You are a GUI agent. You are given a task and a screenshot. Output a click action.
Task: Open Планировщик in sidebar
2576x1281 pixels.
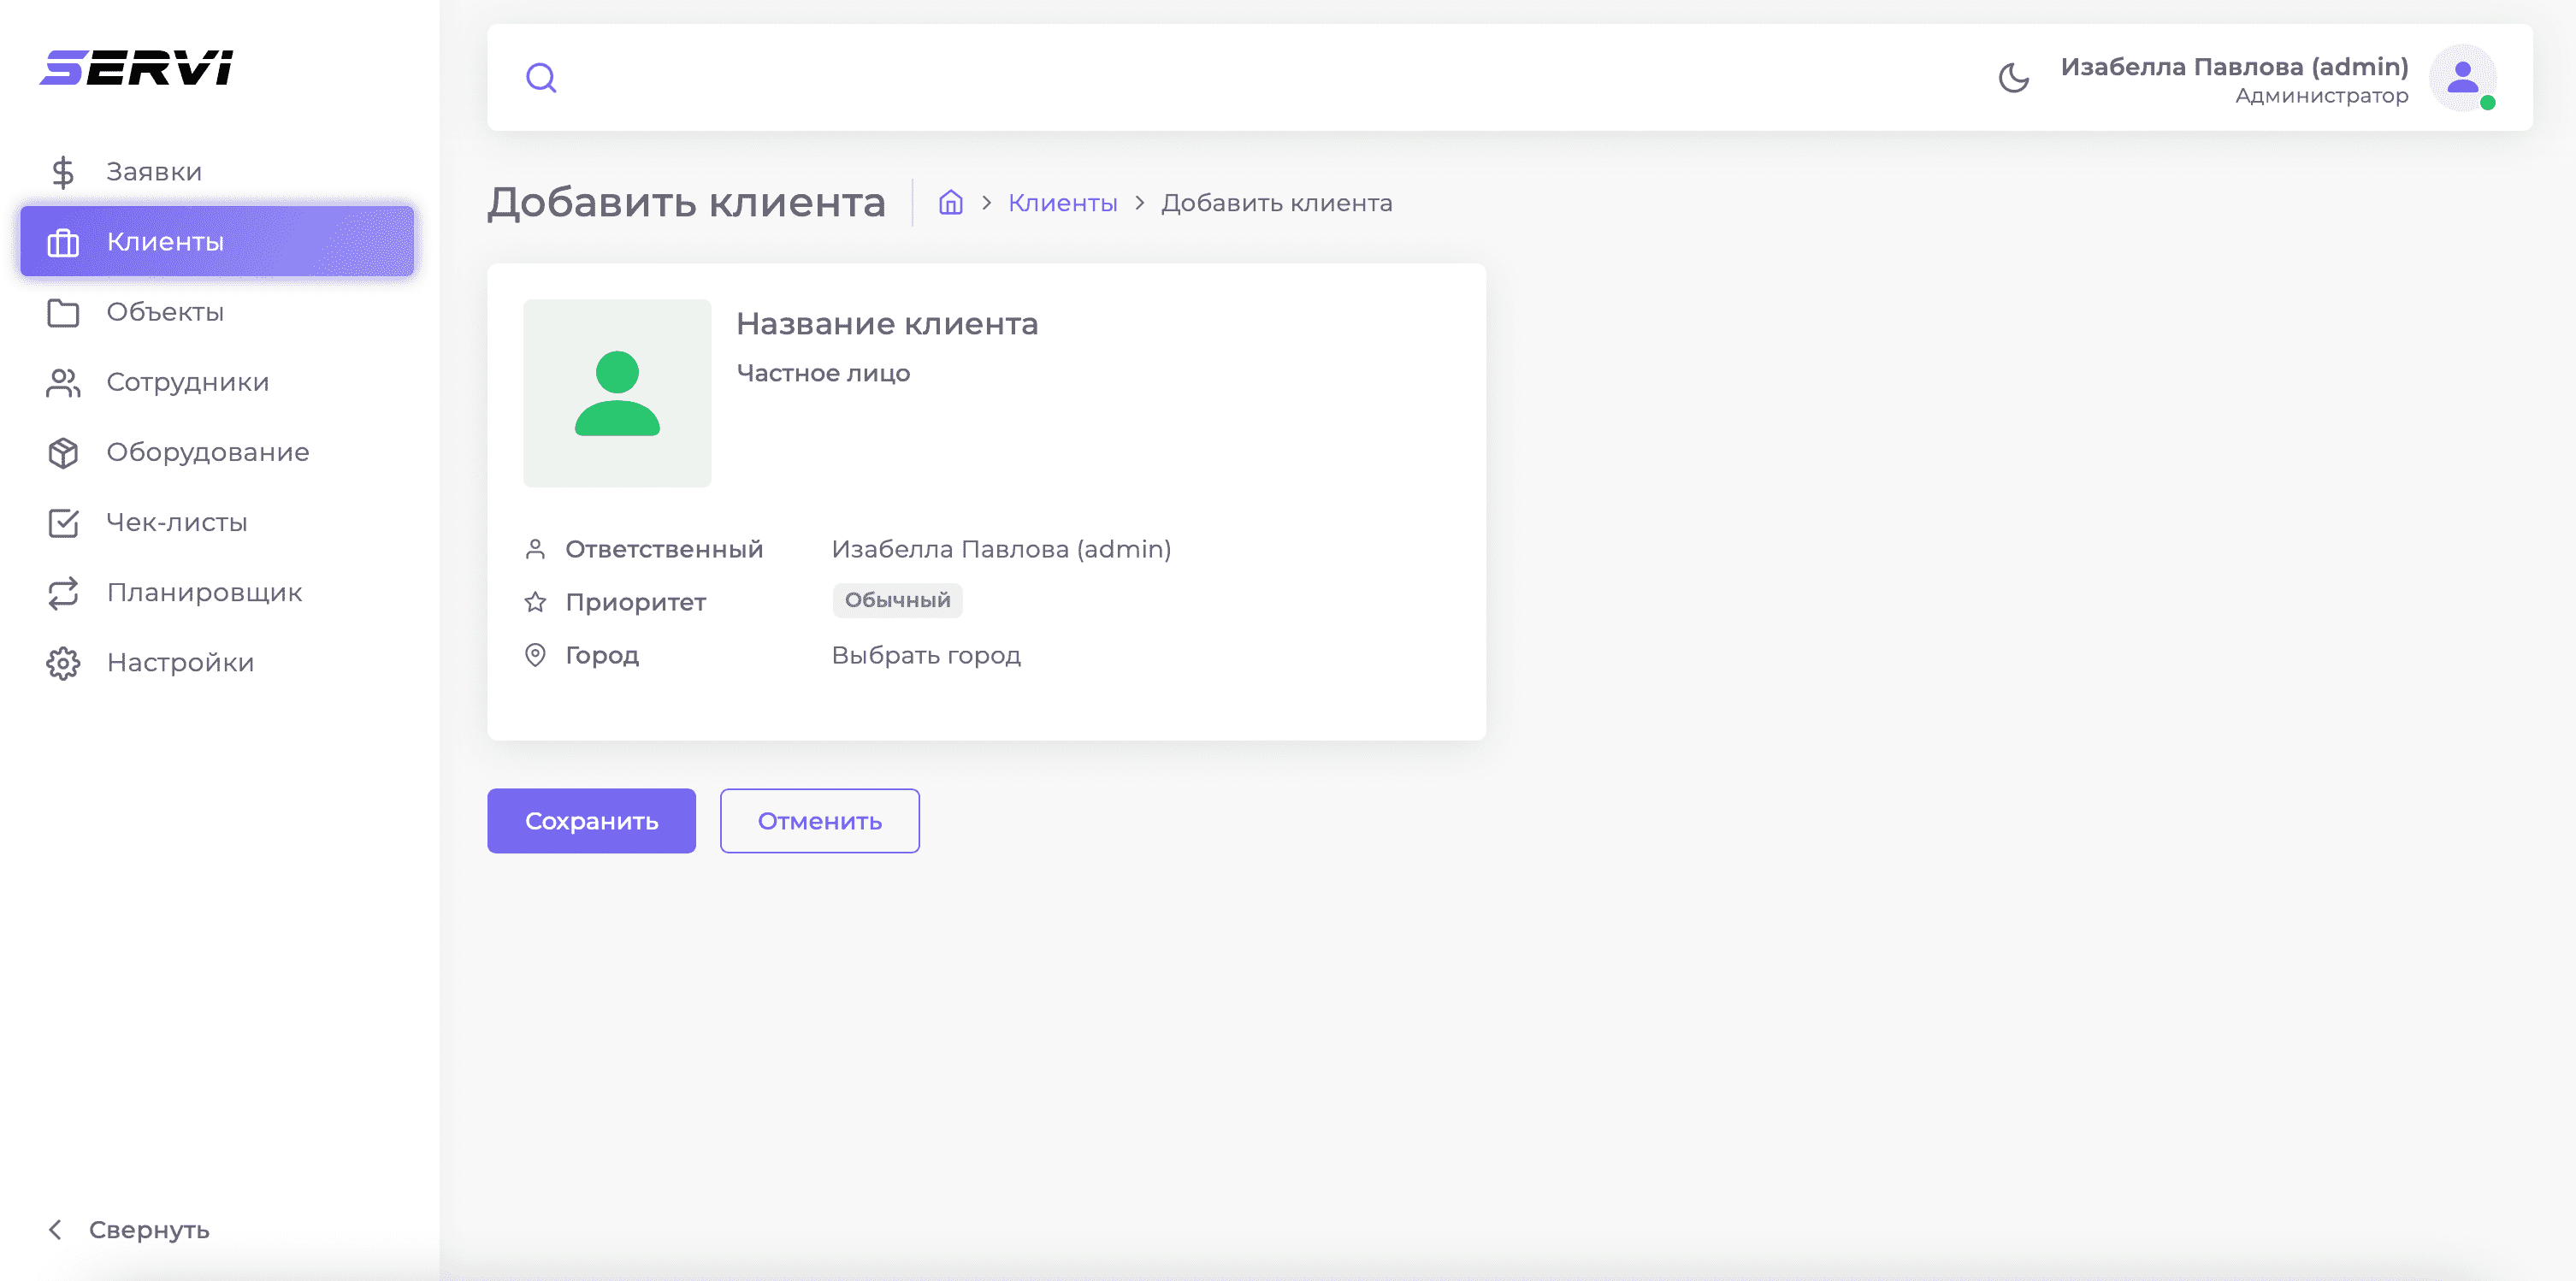204,592
